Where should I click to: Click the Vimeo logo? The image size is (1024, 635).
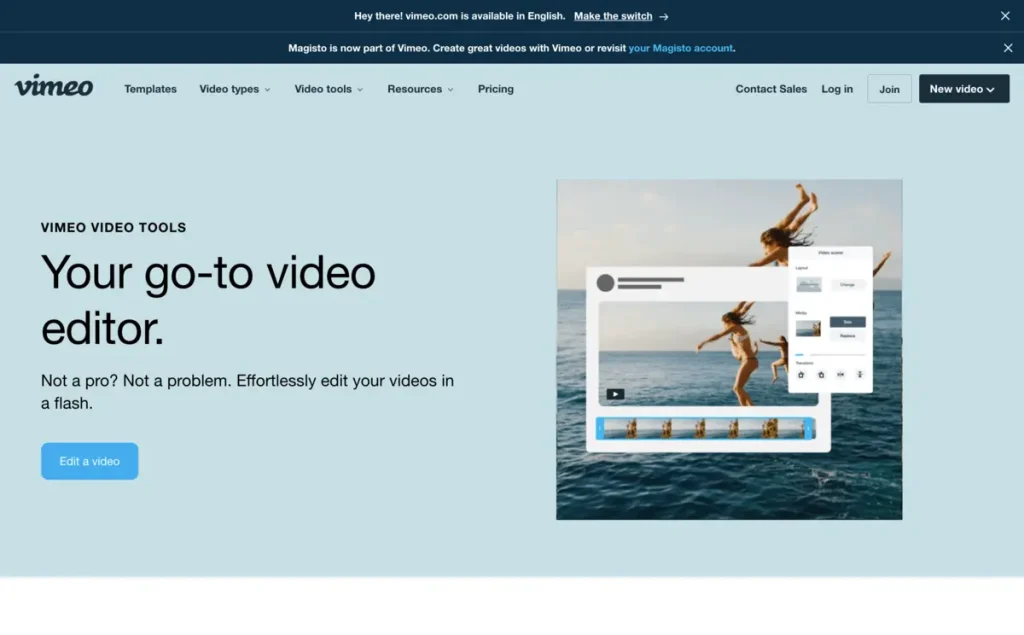point(54,87)
